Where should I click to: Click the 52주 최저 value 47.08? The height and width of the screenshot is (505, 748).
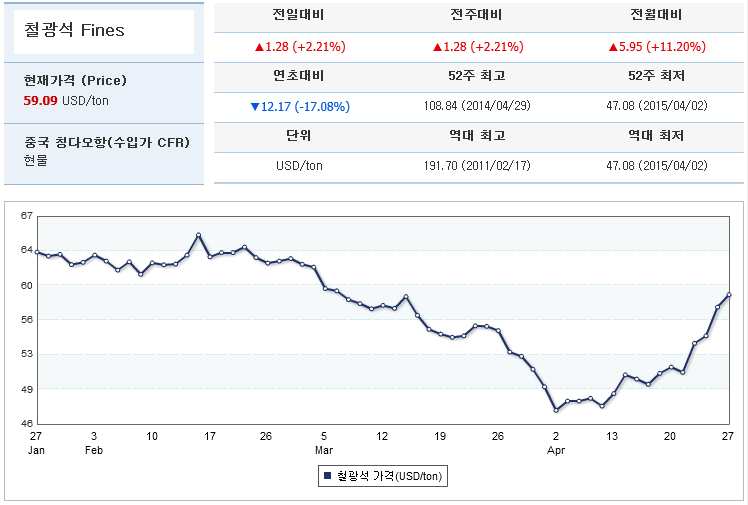pos(654,107)
